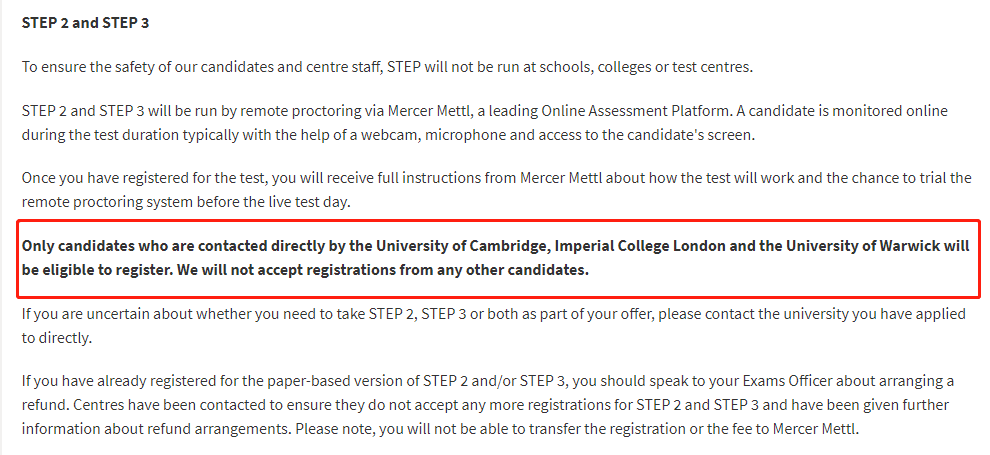Click the paragraph about candidate and staff safety
Image resolution: width=990 pixels, height=455 pixels.
(x=387, y=67)
